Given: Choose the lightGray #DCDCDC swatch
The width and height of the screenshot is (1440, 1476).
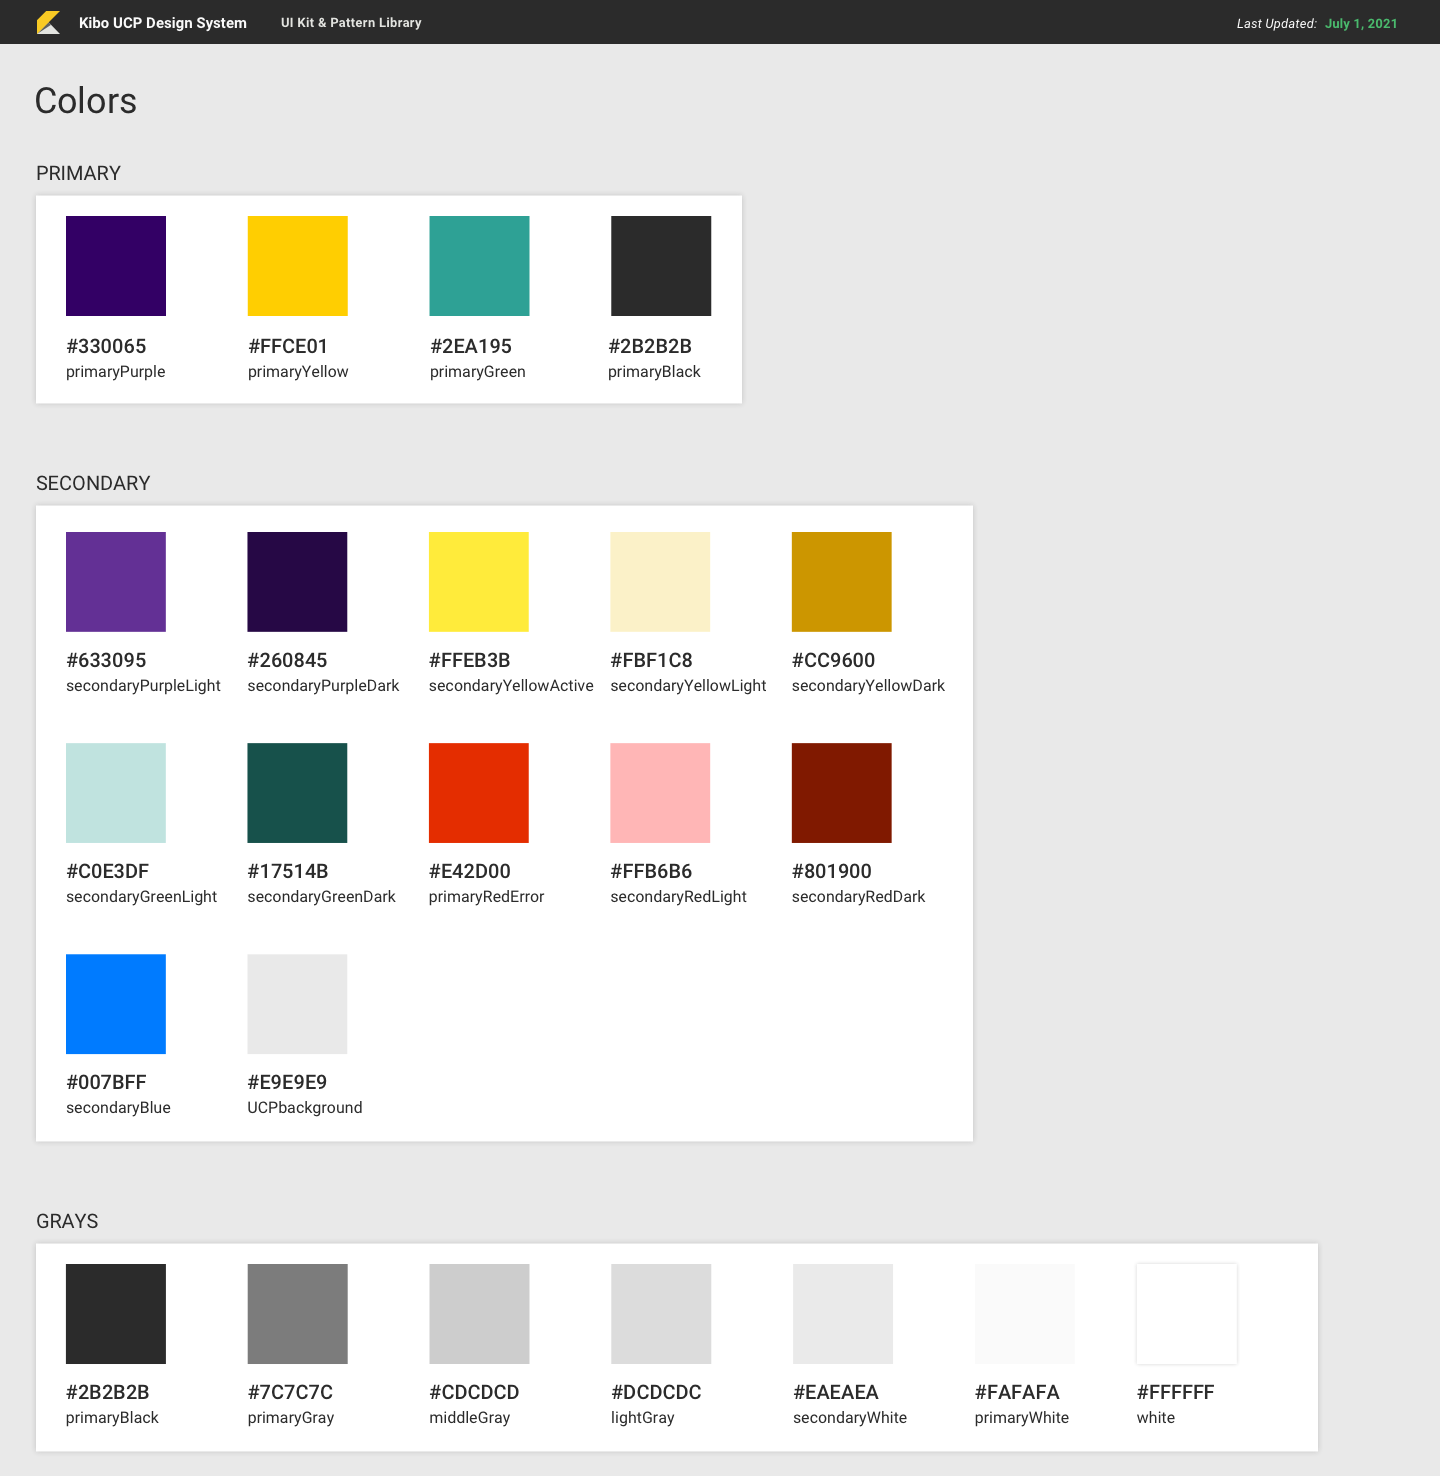Looking at the screenshot, I should [x=661, y=1314].
